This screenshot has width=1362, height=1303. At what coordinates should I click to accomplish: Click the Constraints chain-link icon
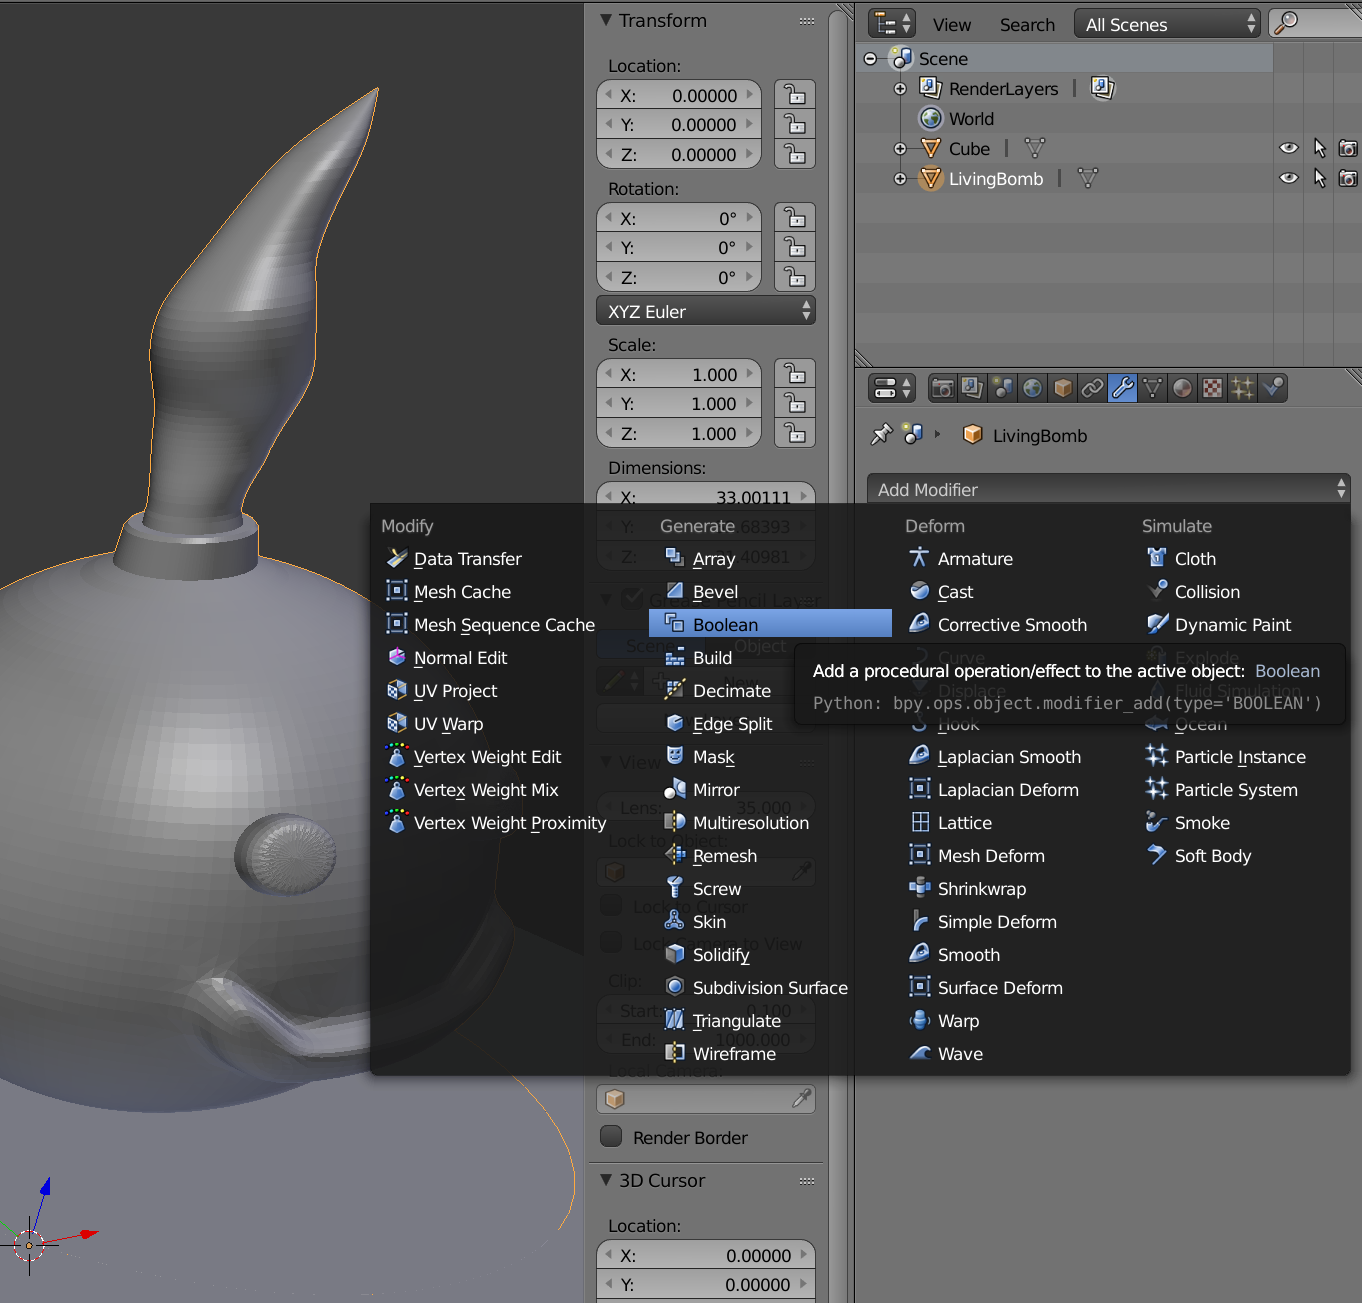(1091, 388)
